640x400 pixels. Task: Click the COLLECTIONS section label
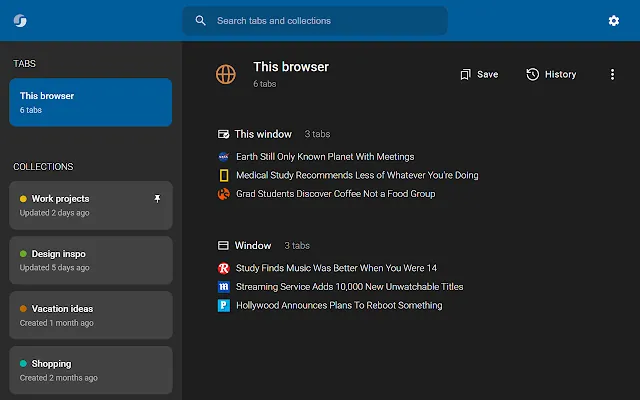(43, 167)
